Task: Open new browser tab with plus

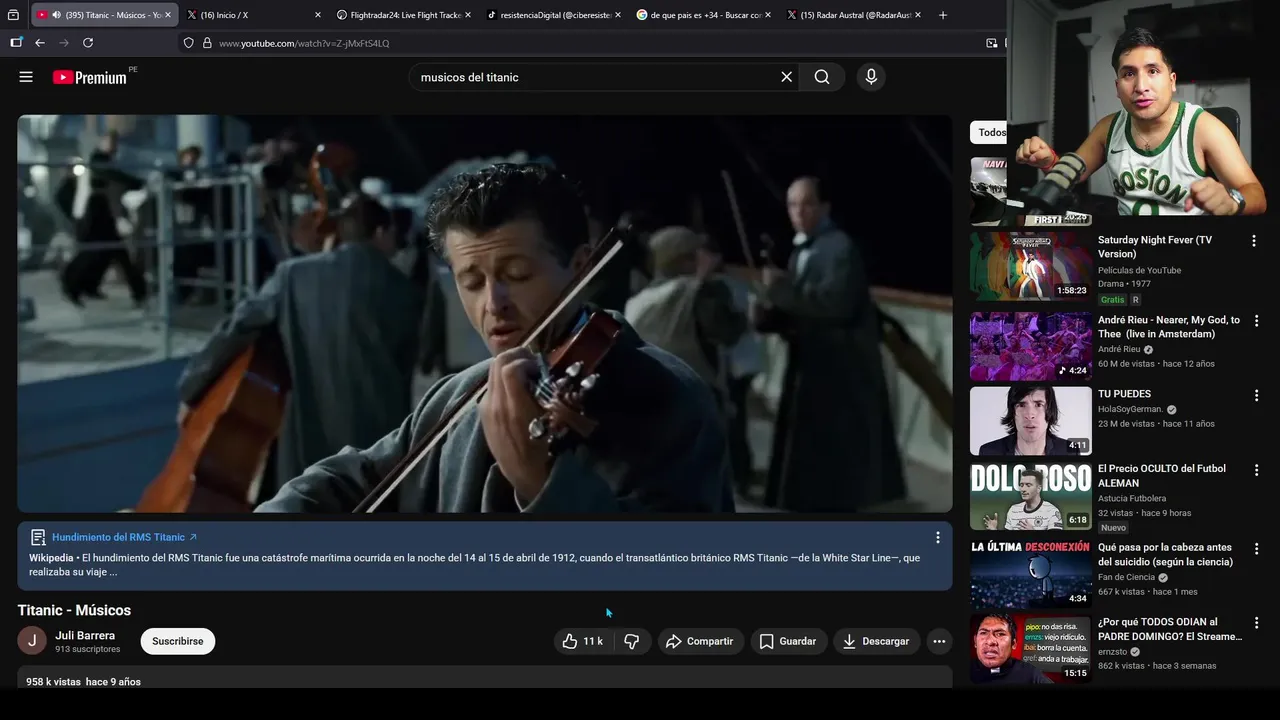Action: pos(942,15)
